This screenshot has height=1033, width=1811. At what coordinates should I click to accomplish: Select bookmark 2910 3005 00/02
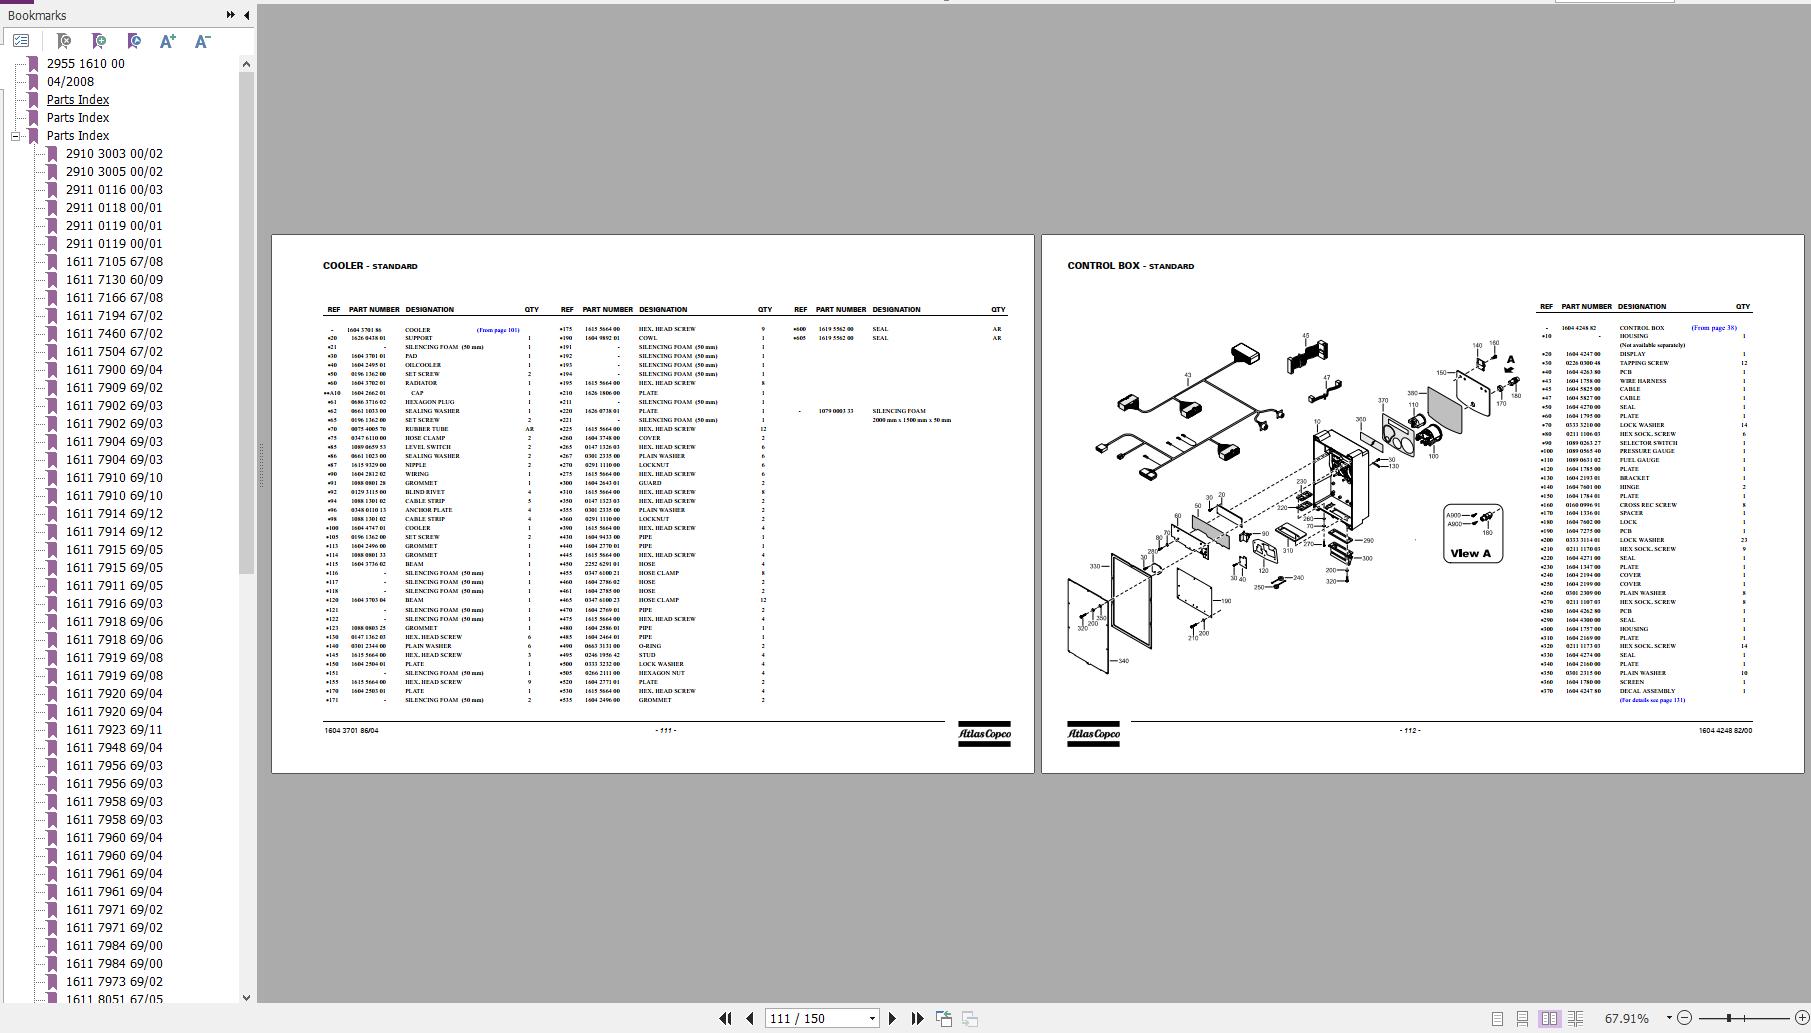pos(114,172)
